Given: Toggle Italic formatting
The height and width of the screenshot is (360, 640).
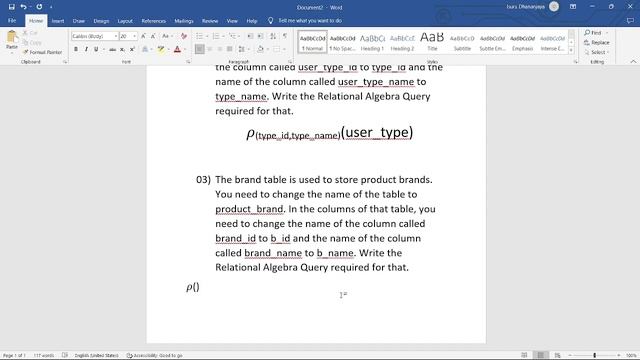Looking at the screenshot, I should coord(86,49).
